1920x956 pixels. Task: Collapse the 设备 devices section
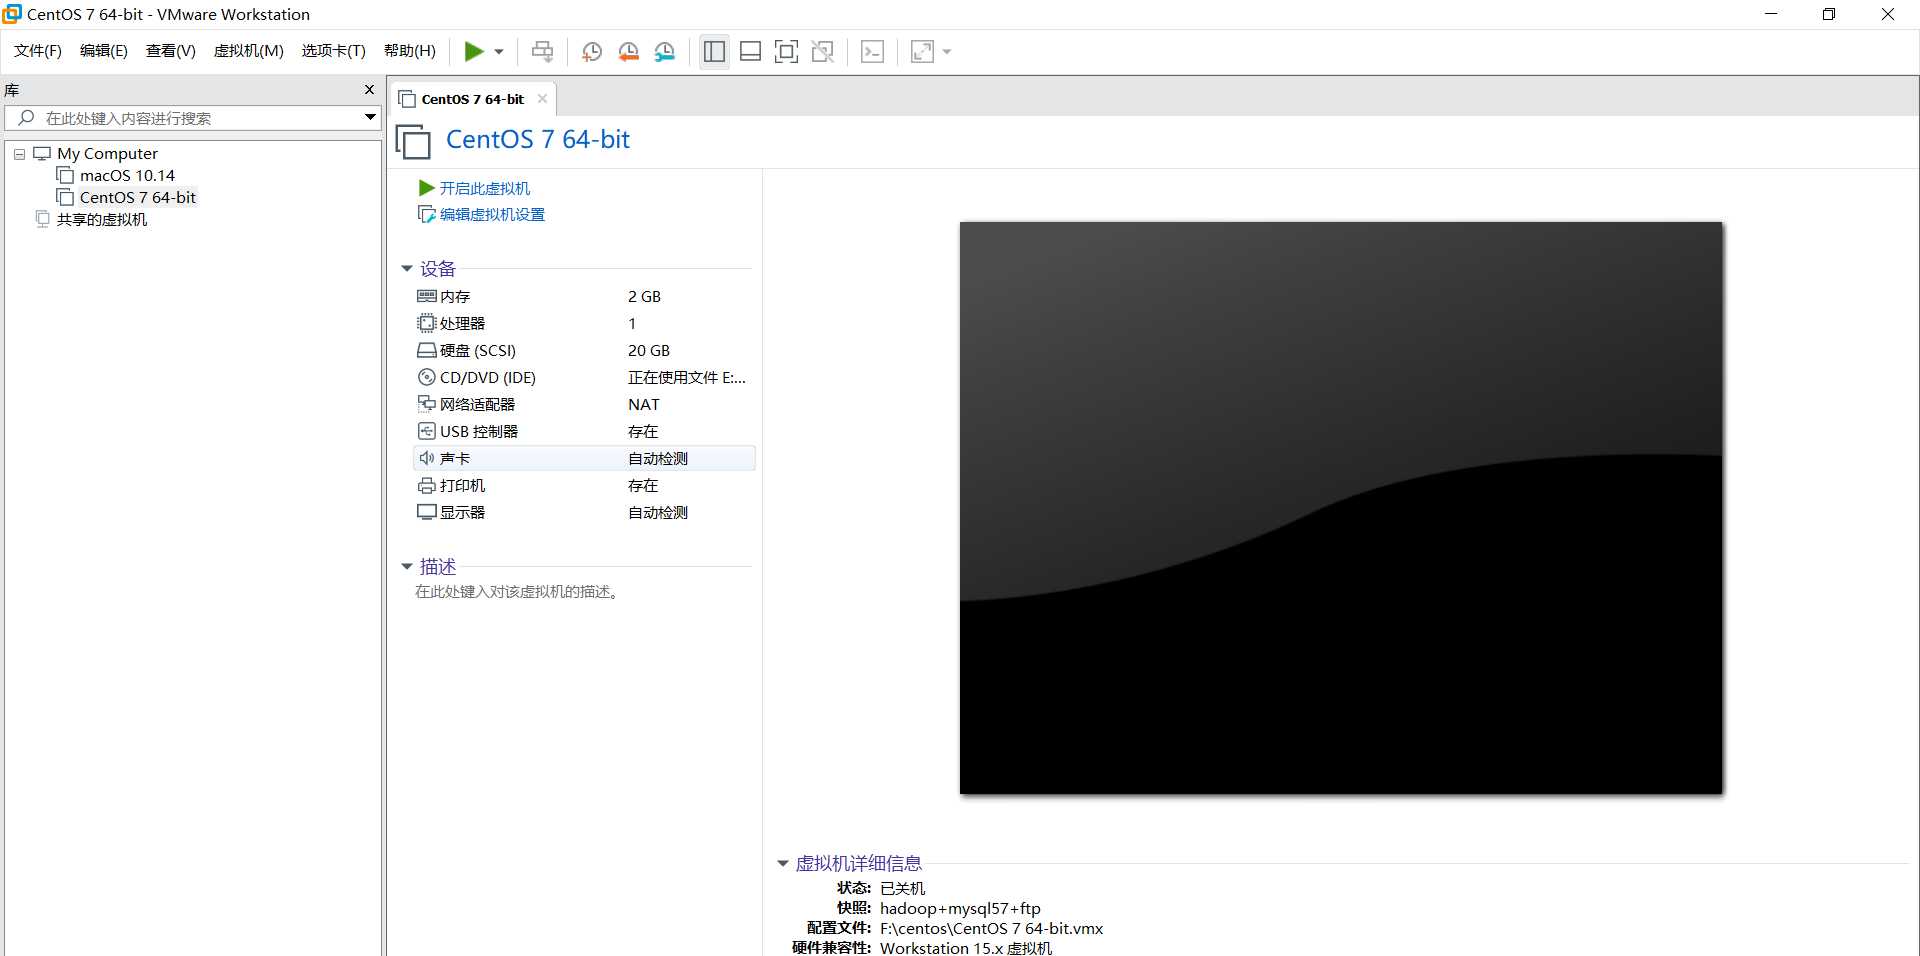tap(407, 268)
